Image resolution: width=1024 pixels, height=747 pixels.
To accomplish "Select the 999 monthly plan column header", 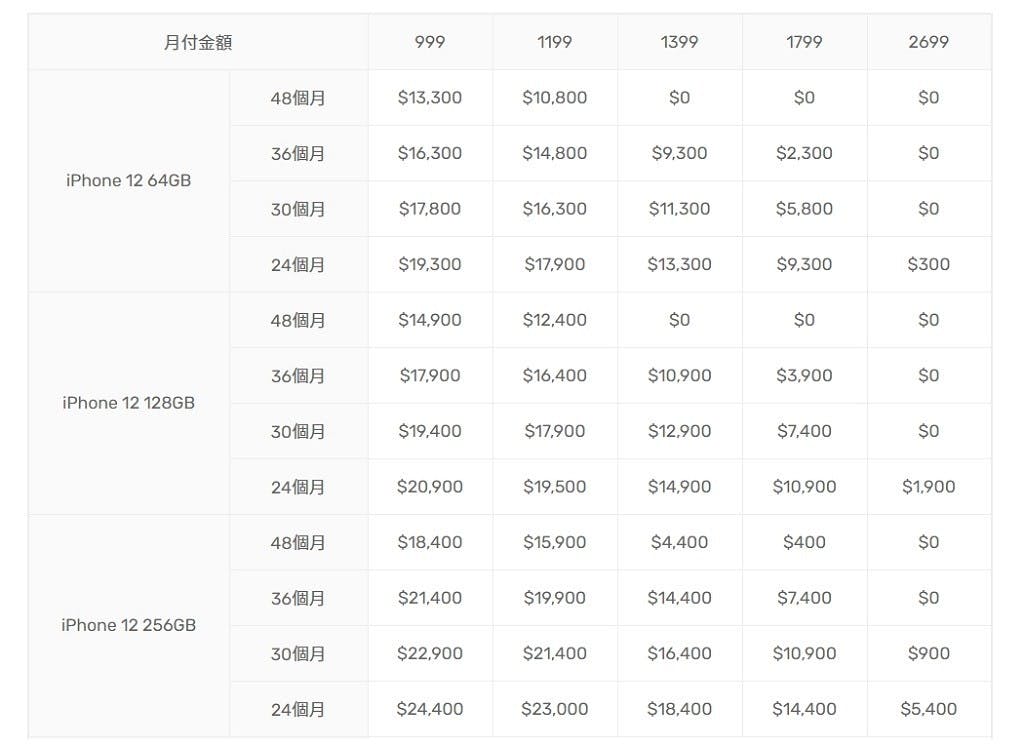I will (430, 42).
